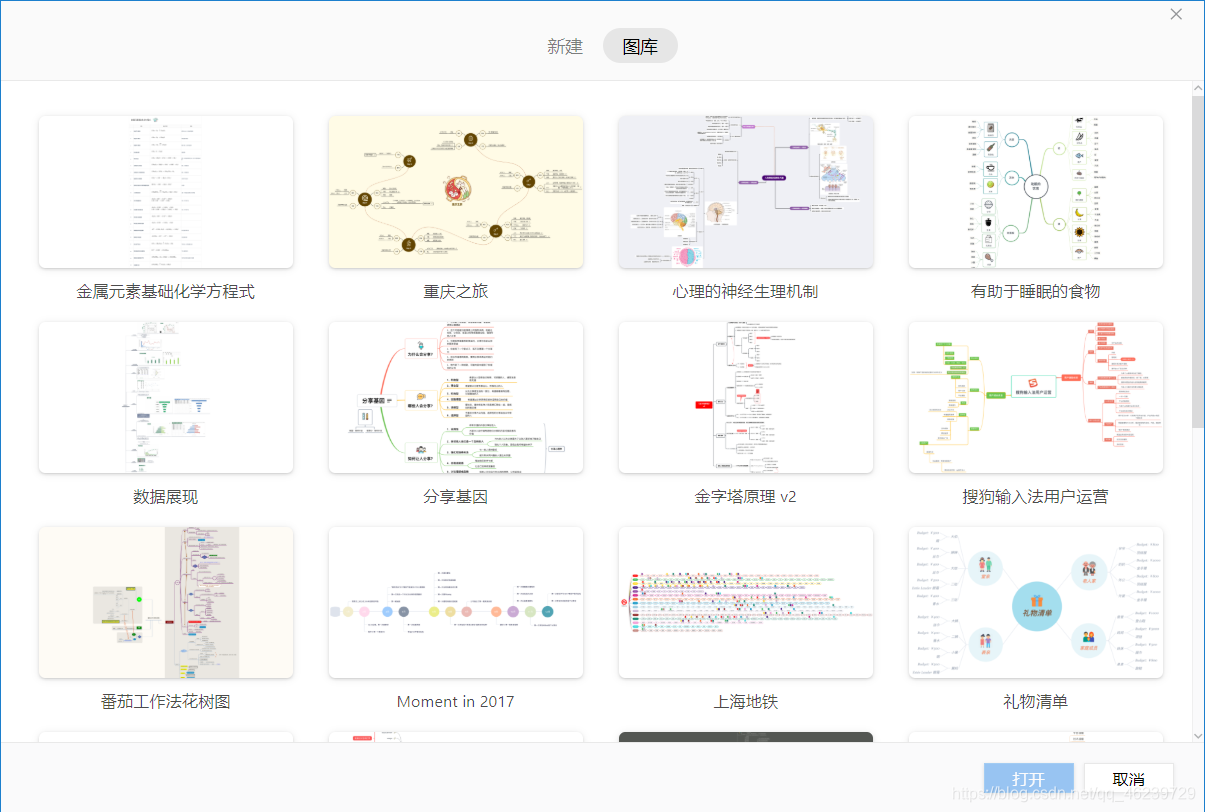Open the 分享基因 template thumbnail
Viewport: 1205px width, 812px height.
pyautogui.click(x=456, y=397)
